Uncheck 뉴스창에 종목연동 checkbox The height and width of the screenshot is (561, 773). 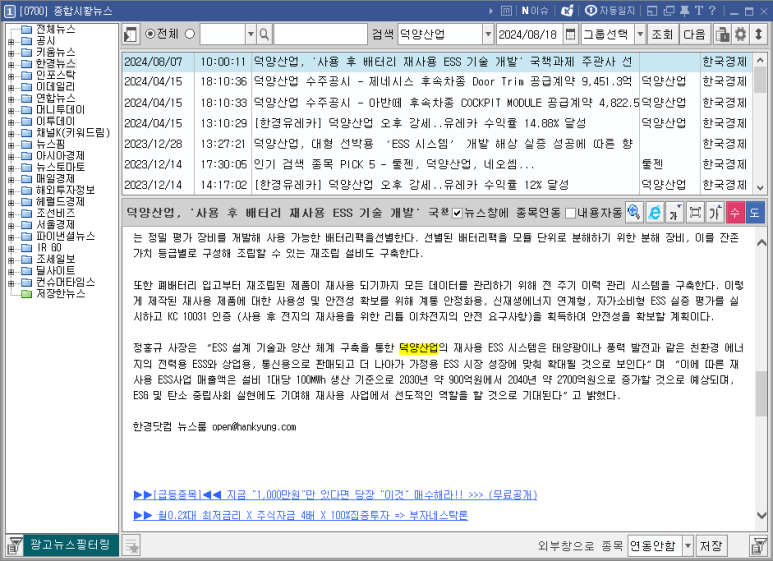[457, 213]
